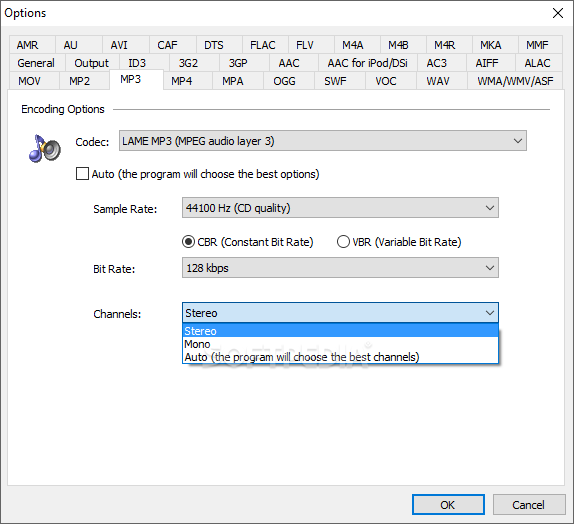Screen dimensions: 574x524
Task: Open the ID3 tab
Action: coord(144,63)
